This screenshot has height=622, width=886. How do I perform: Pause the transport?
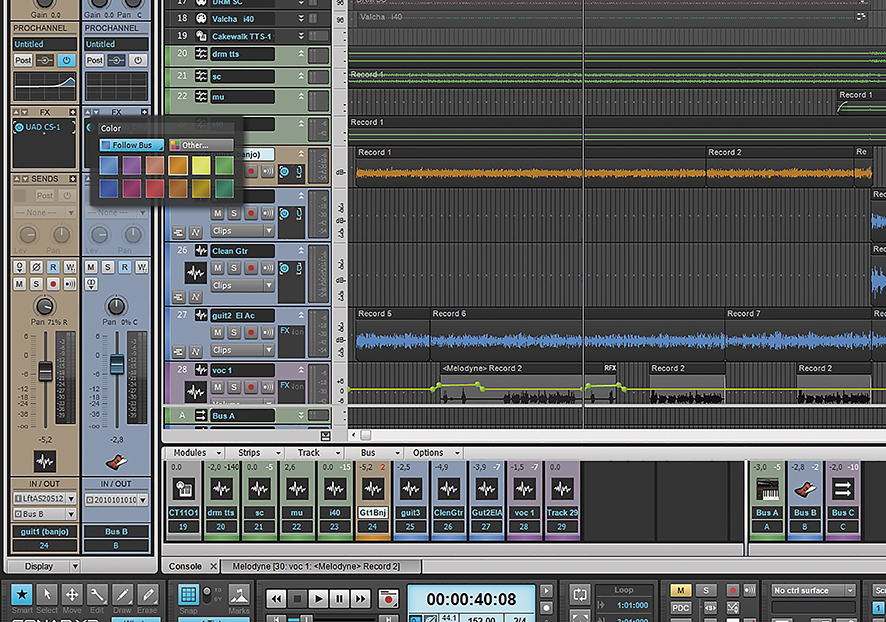(x=339, y=598)
